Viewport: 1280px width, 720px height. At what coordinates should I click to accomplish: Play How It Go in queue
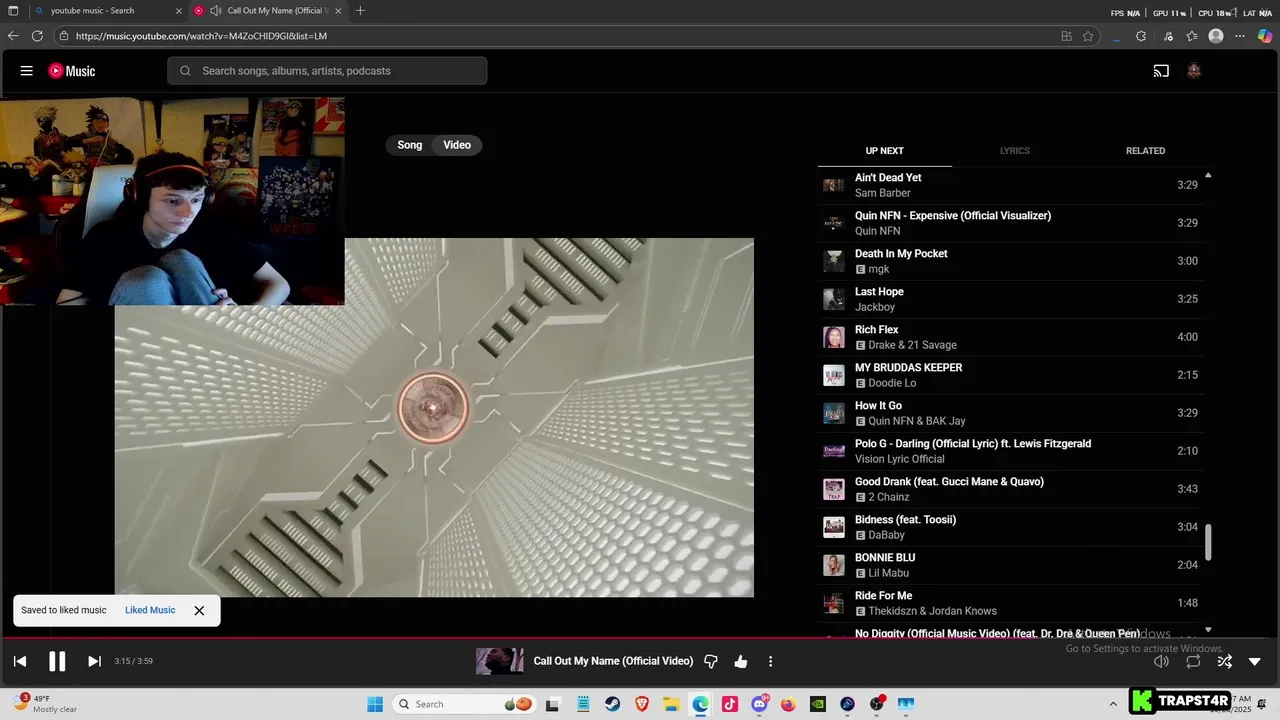point(1010,413)
